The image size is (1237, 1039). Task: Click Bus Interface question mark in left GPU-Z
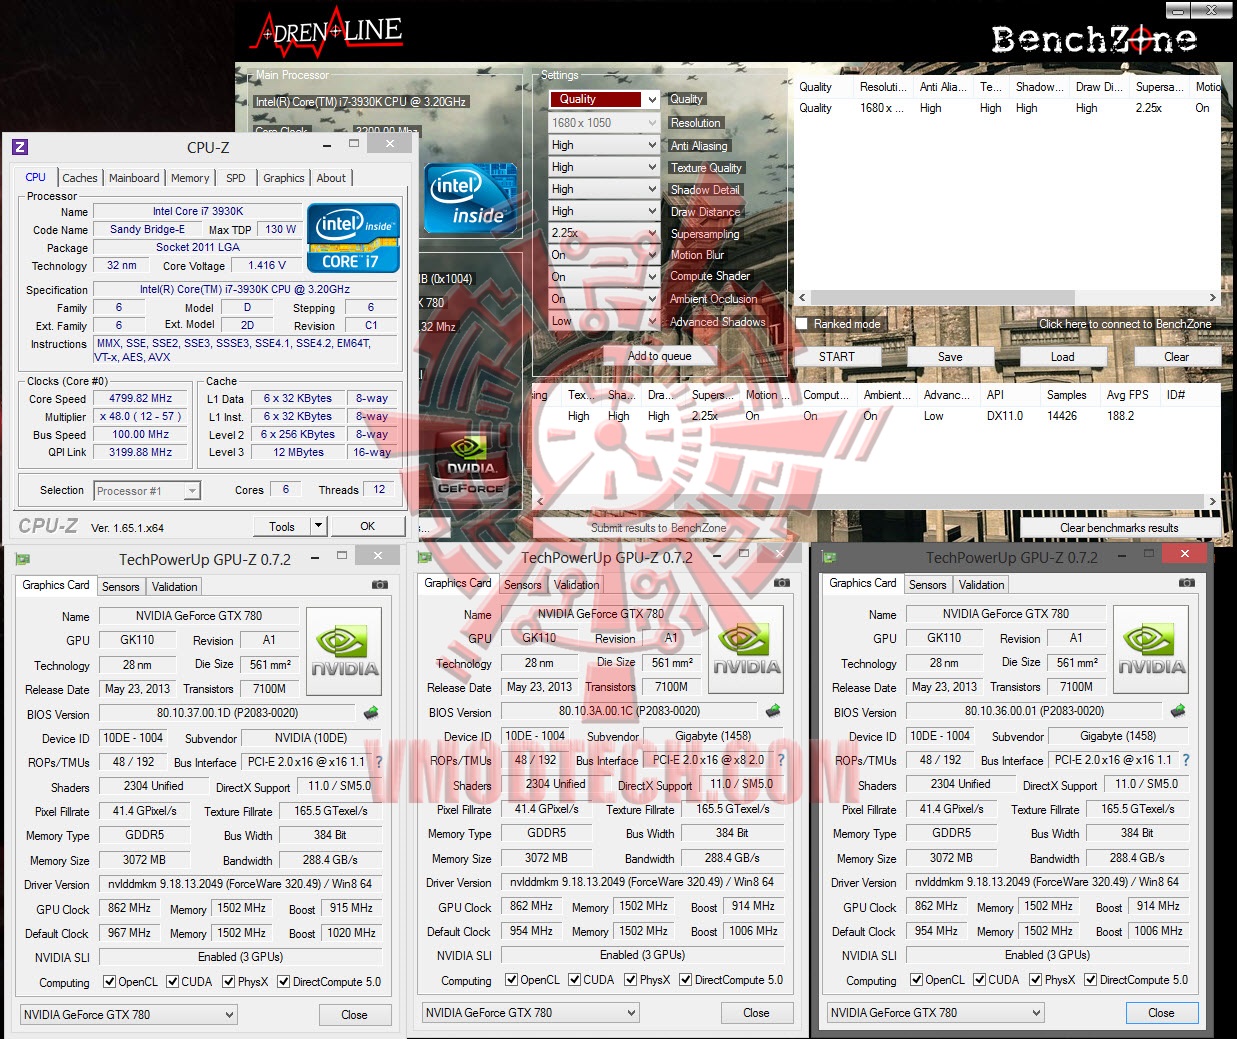(379, 762)
